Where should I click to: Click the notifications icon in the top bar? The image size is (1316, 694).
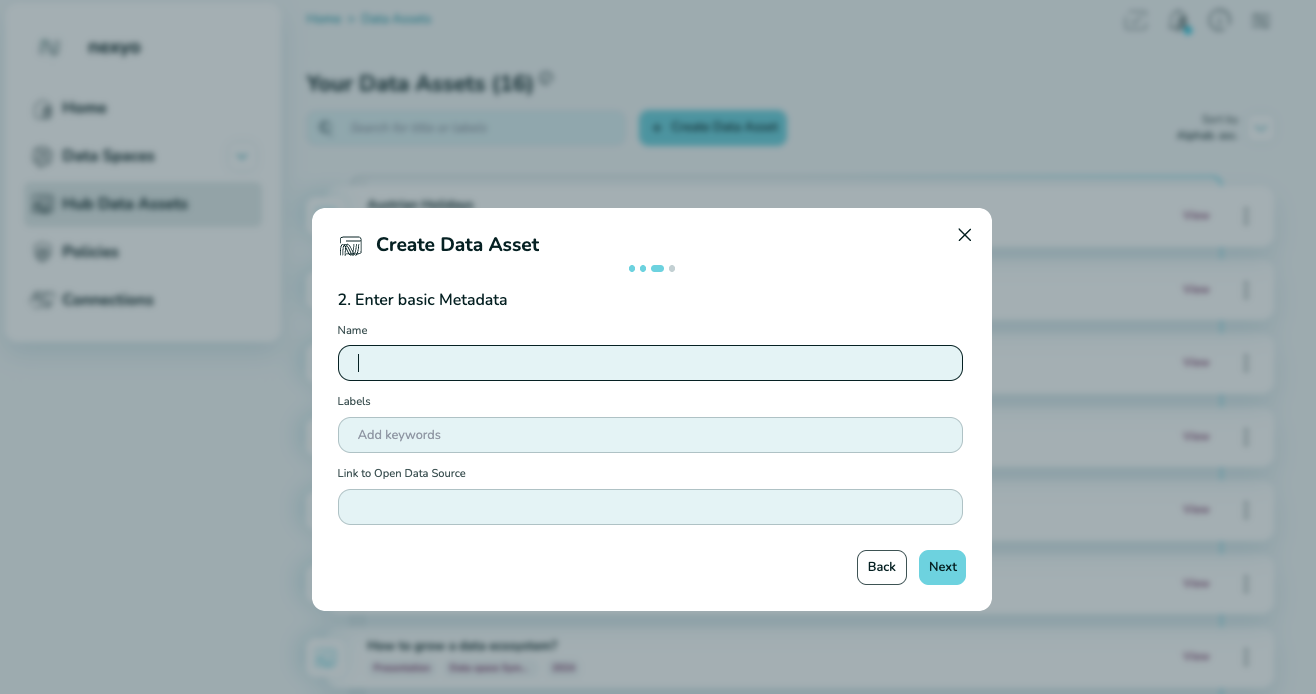(1178, 20)
